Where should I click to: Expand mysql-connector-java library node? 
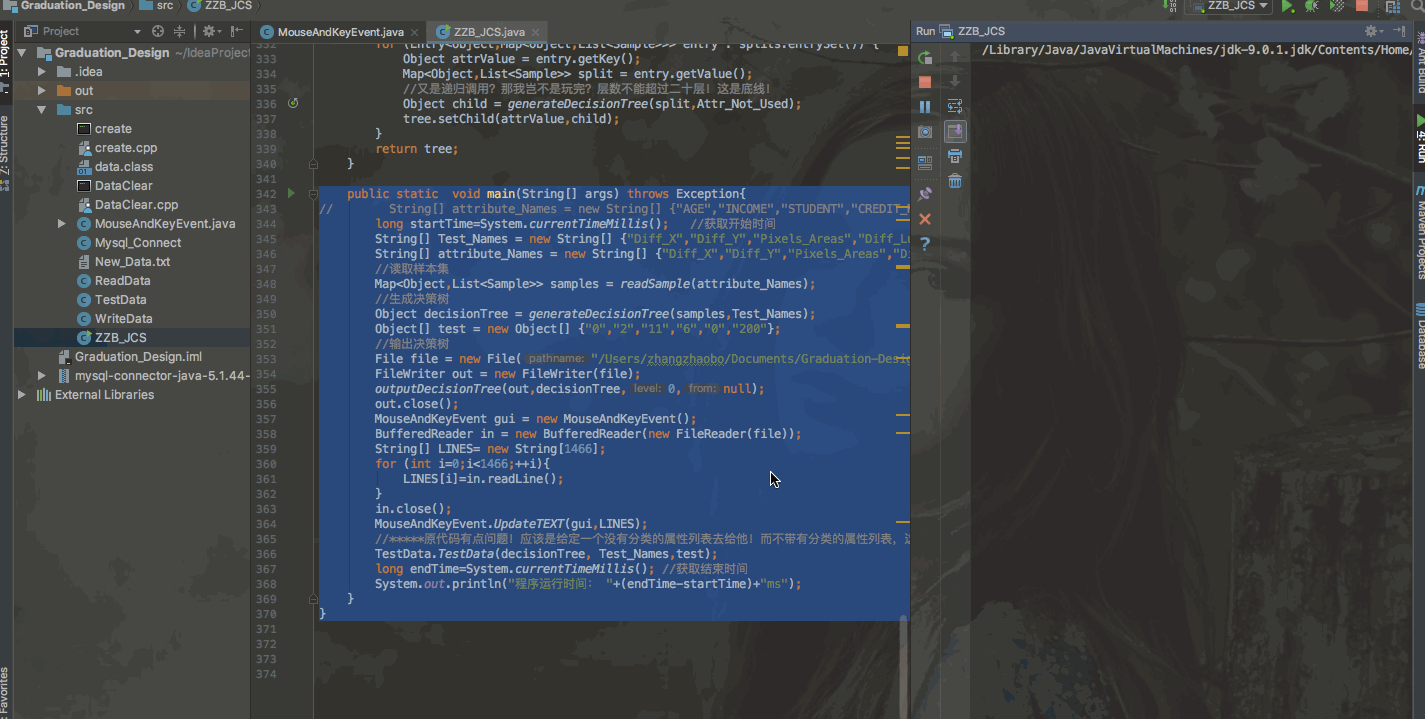[41, 376]
